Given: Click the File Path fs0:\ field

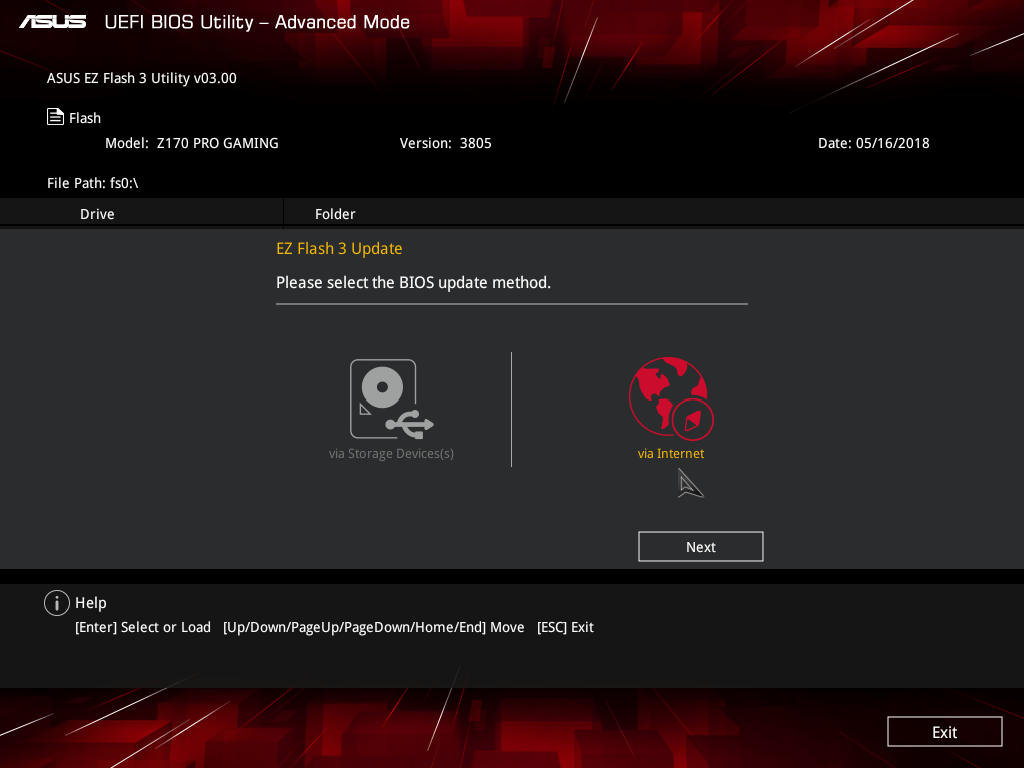Looking at the screenshot, I should point(92,183).
